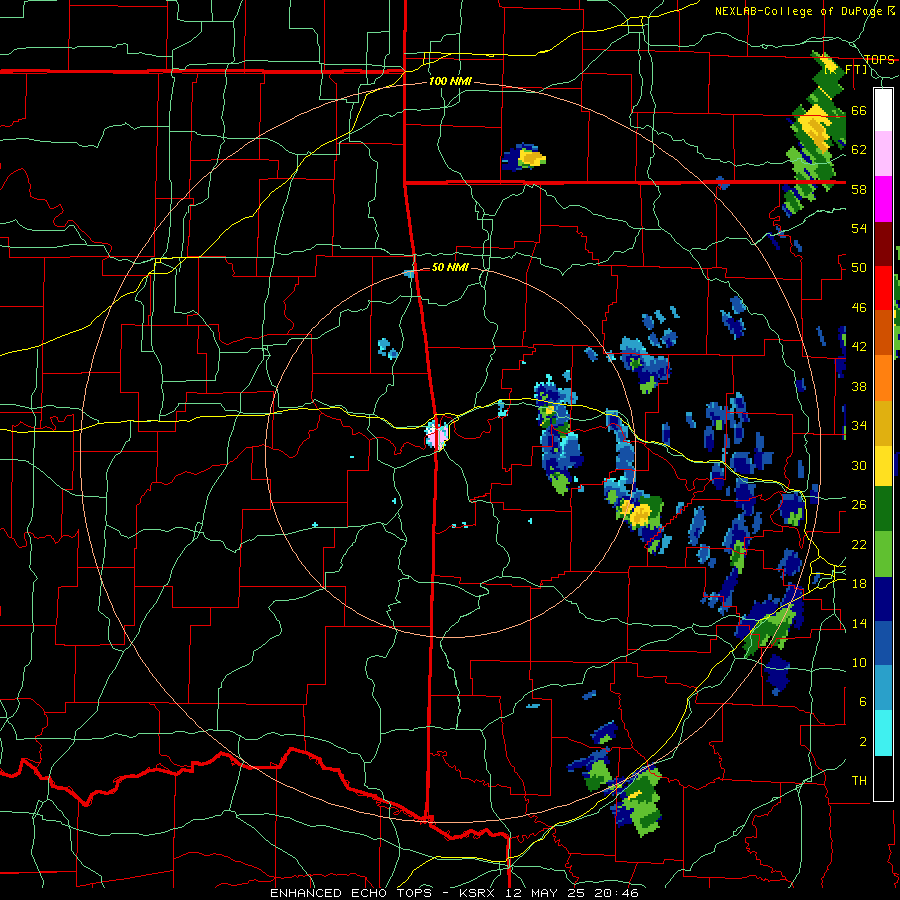Click the isolated yellow-core echo north of the radar

524,157
